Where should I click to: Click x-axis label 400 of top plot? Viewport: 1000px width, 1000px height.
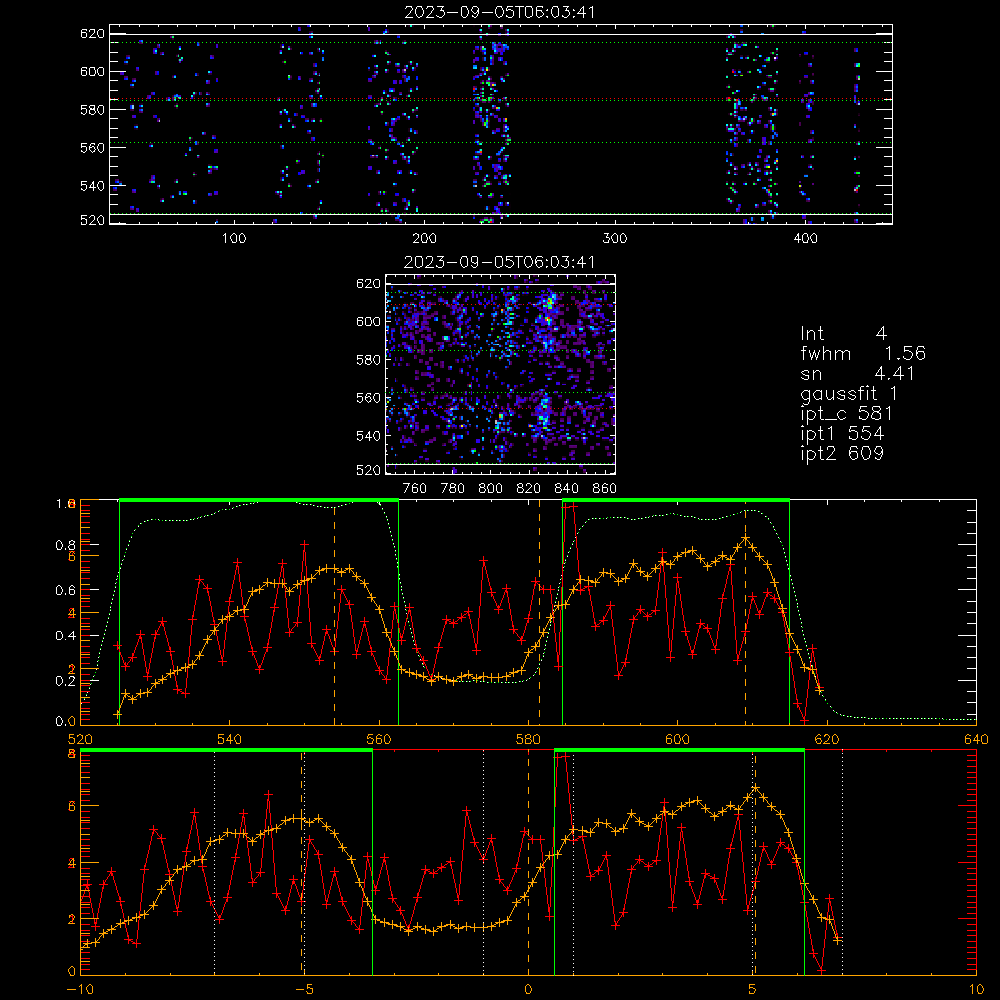[805, 238]
